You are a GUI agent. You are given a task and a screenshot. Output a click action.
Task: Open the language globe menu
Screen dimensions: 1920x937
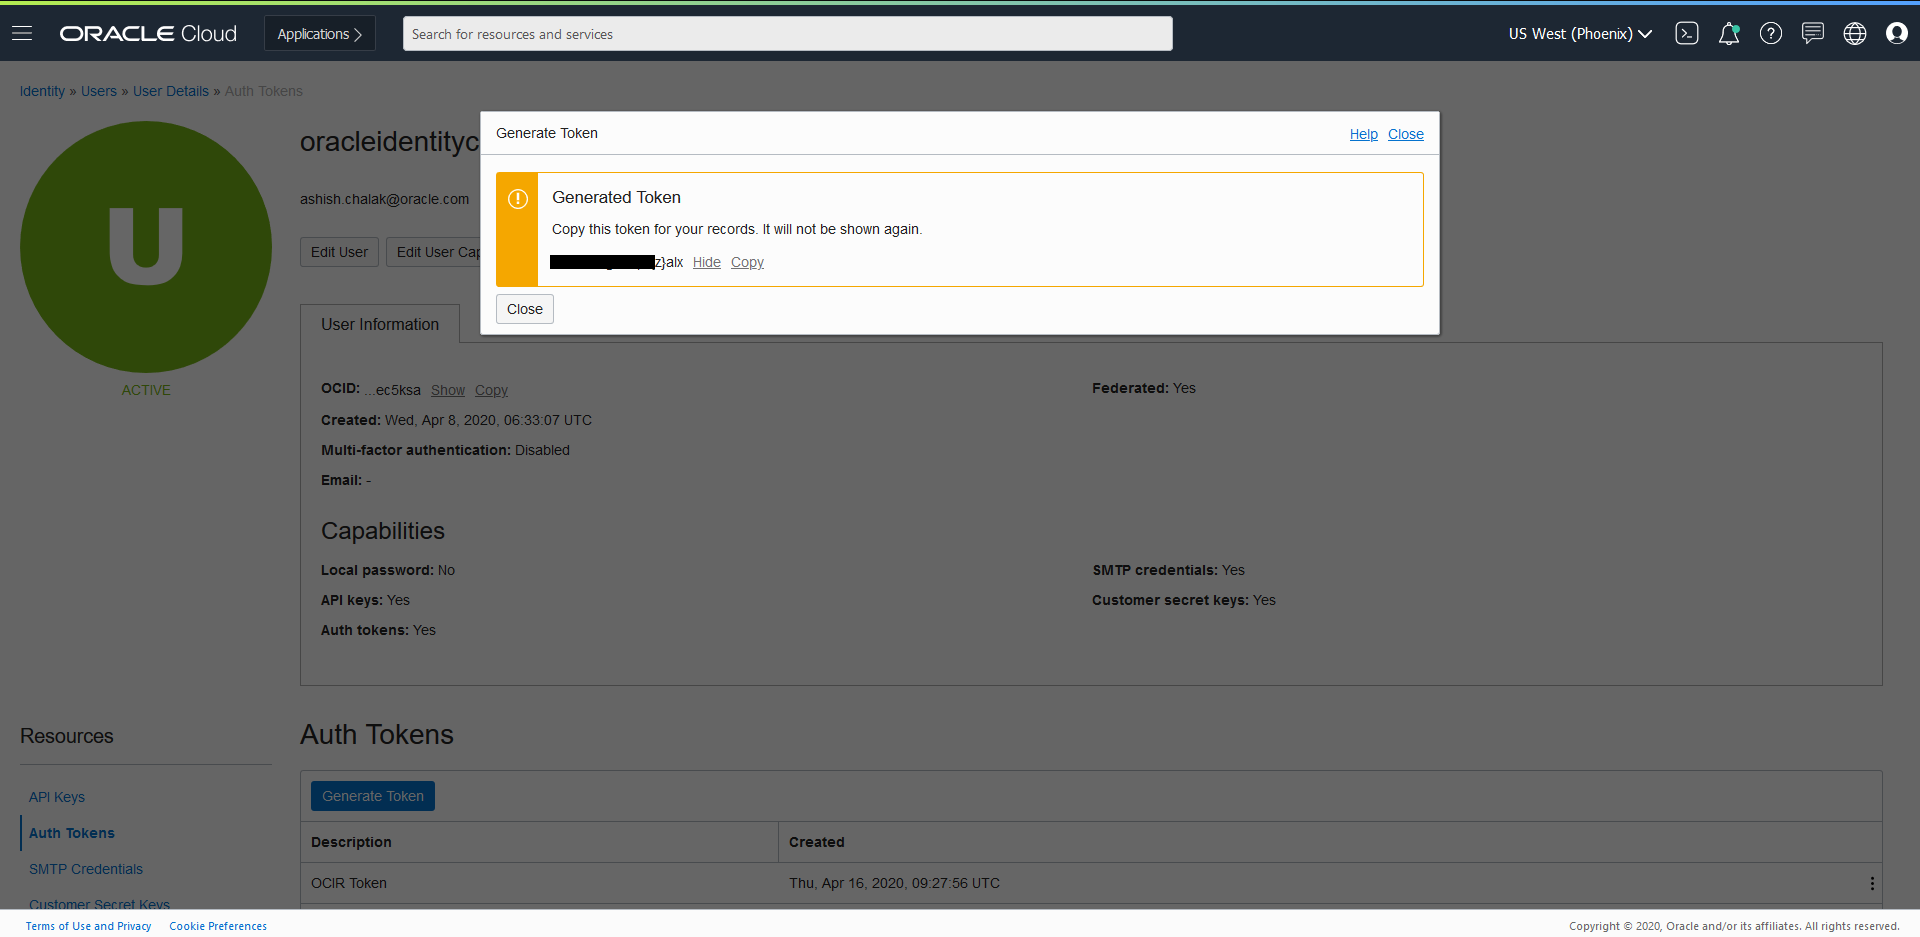[x=1855, y=33]
